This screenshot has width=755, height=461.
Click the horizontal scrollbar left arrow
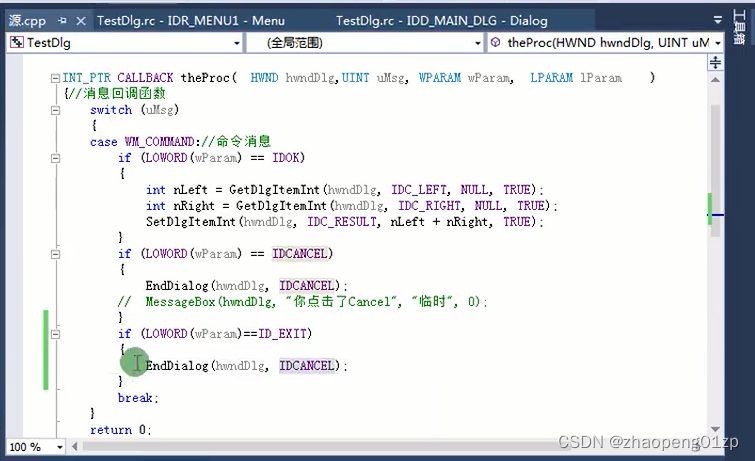coord(75,447)
